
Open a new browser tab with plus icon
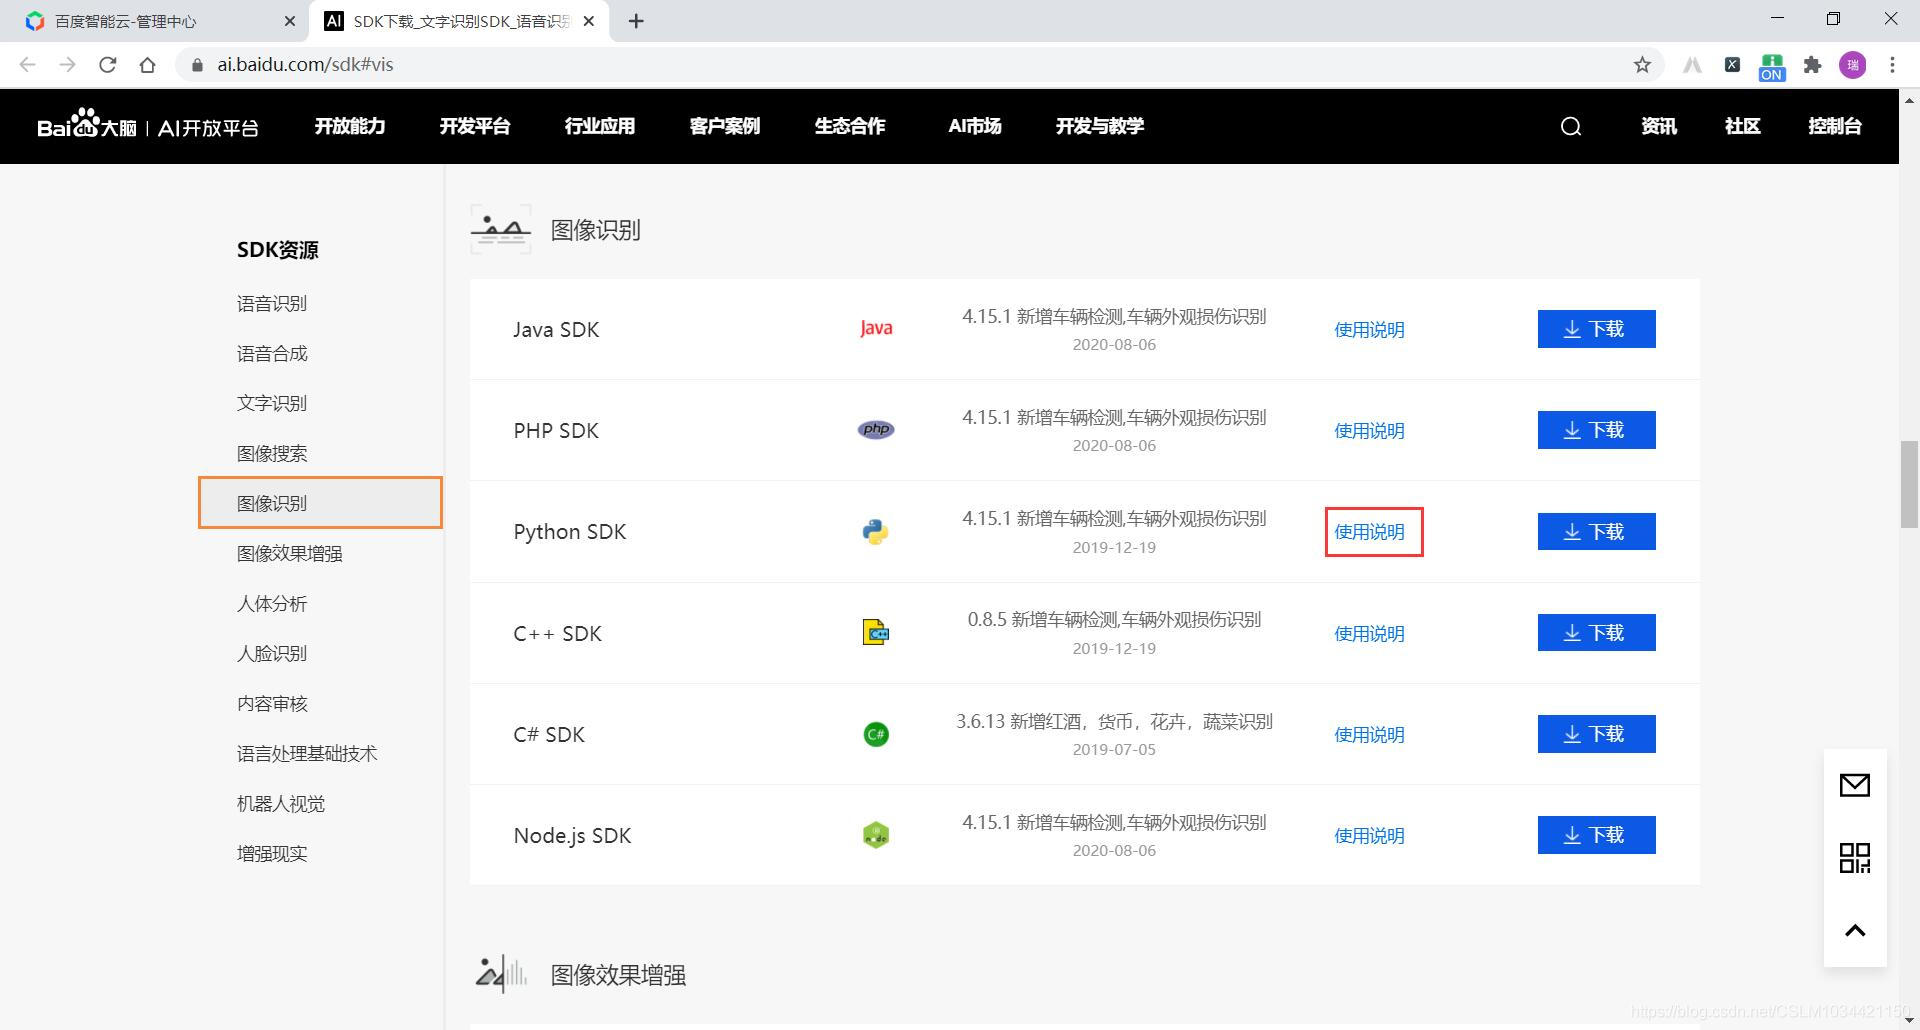636,21
